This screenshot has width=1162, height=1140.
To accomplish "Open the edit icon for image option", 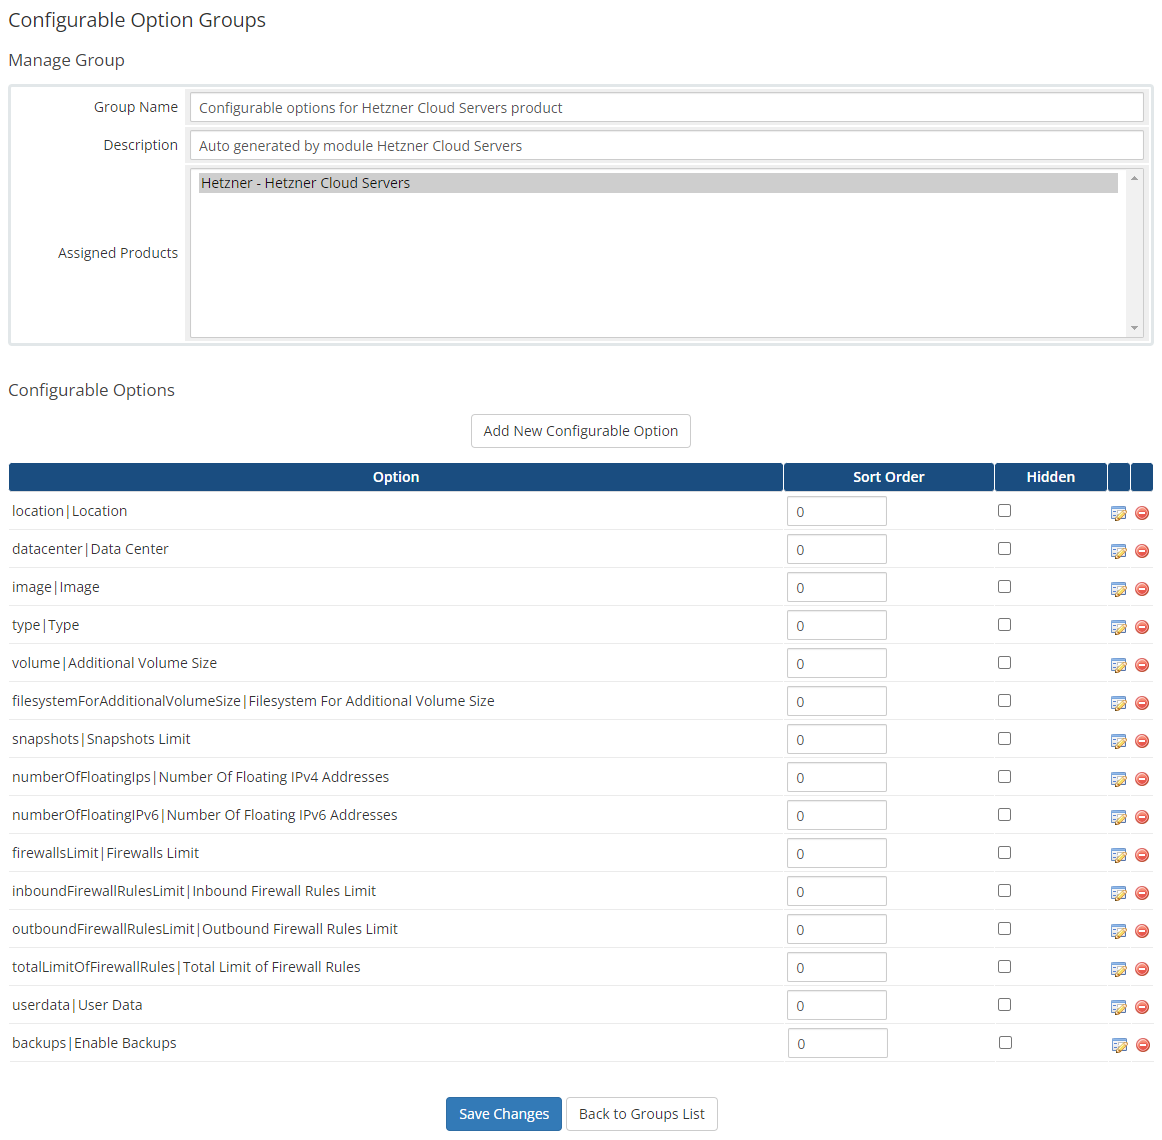I will pos(1119,588).
